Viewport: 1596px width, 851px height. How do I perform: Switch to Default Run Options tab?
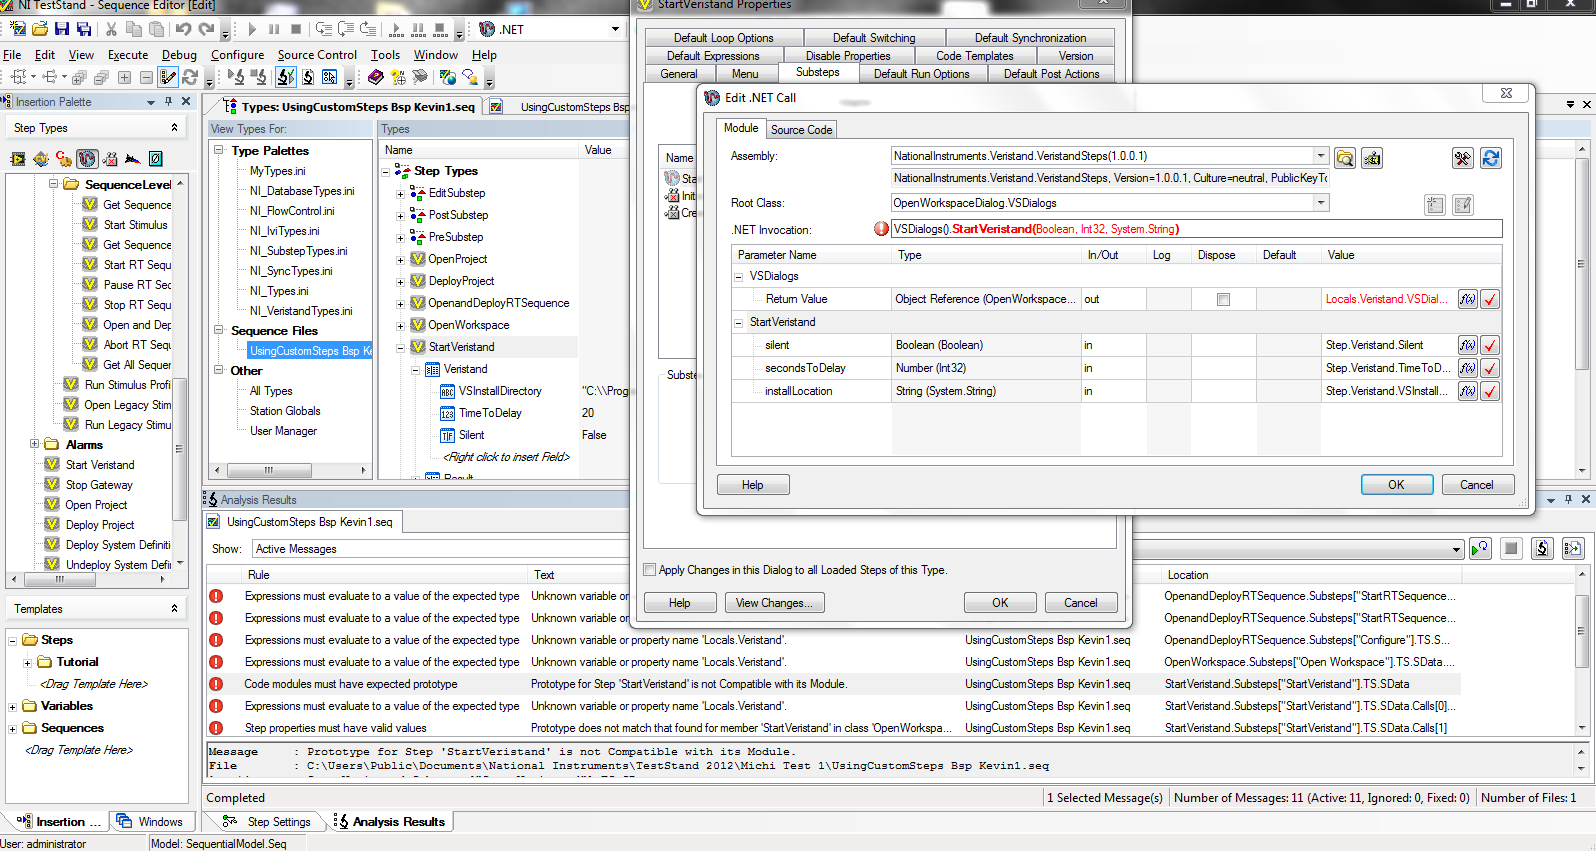pyautogui.click(x=921, y=74)
